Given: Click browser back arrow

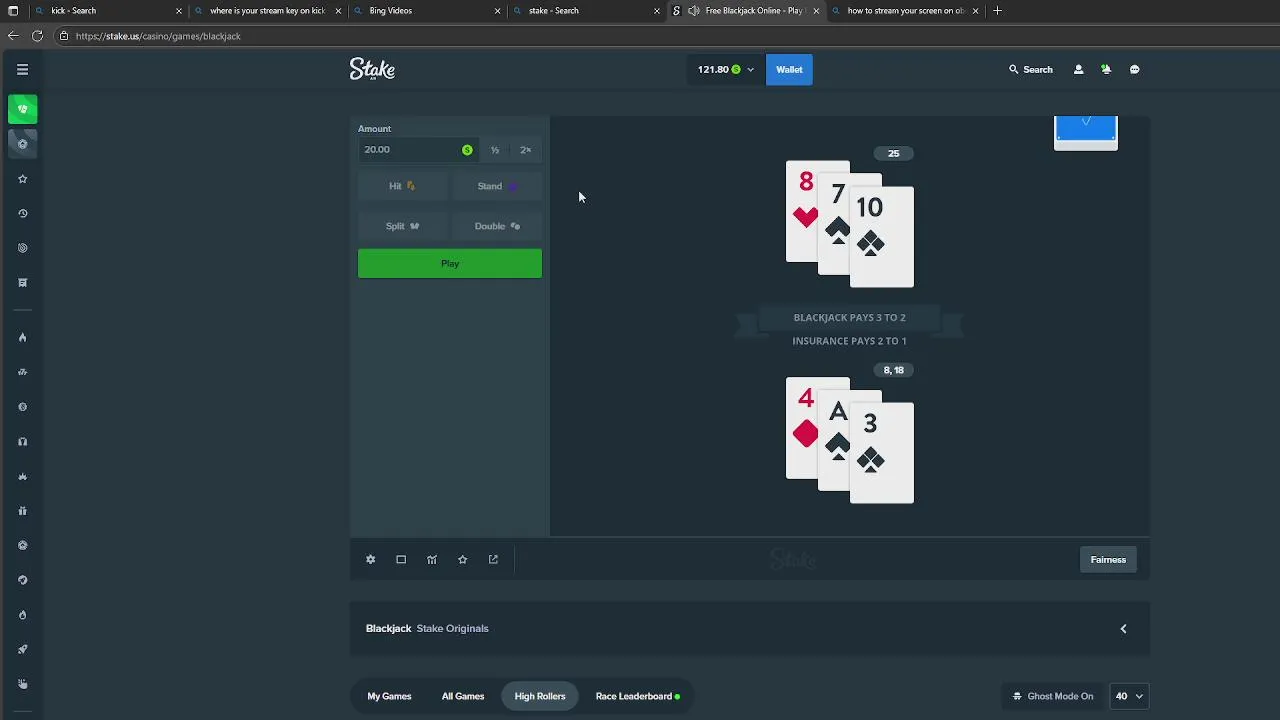Looking at the screenshot, I should (x=13, y=36).
